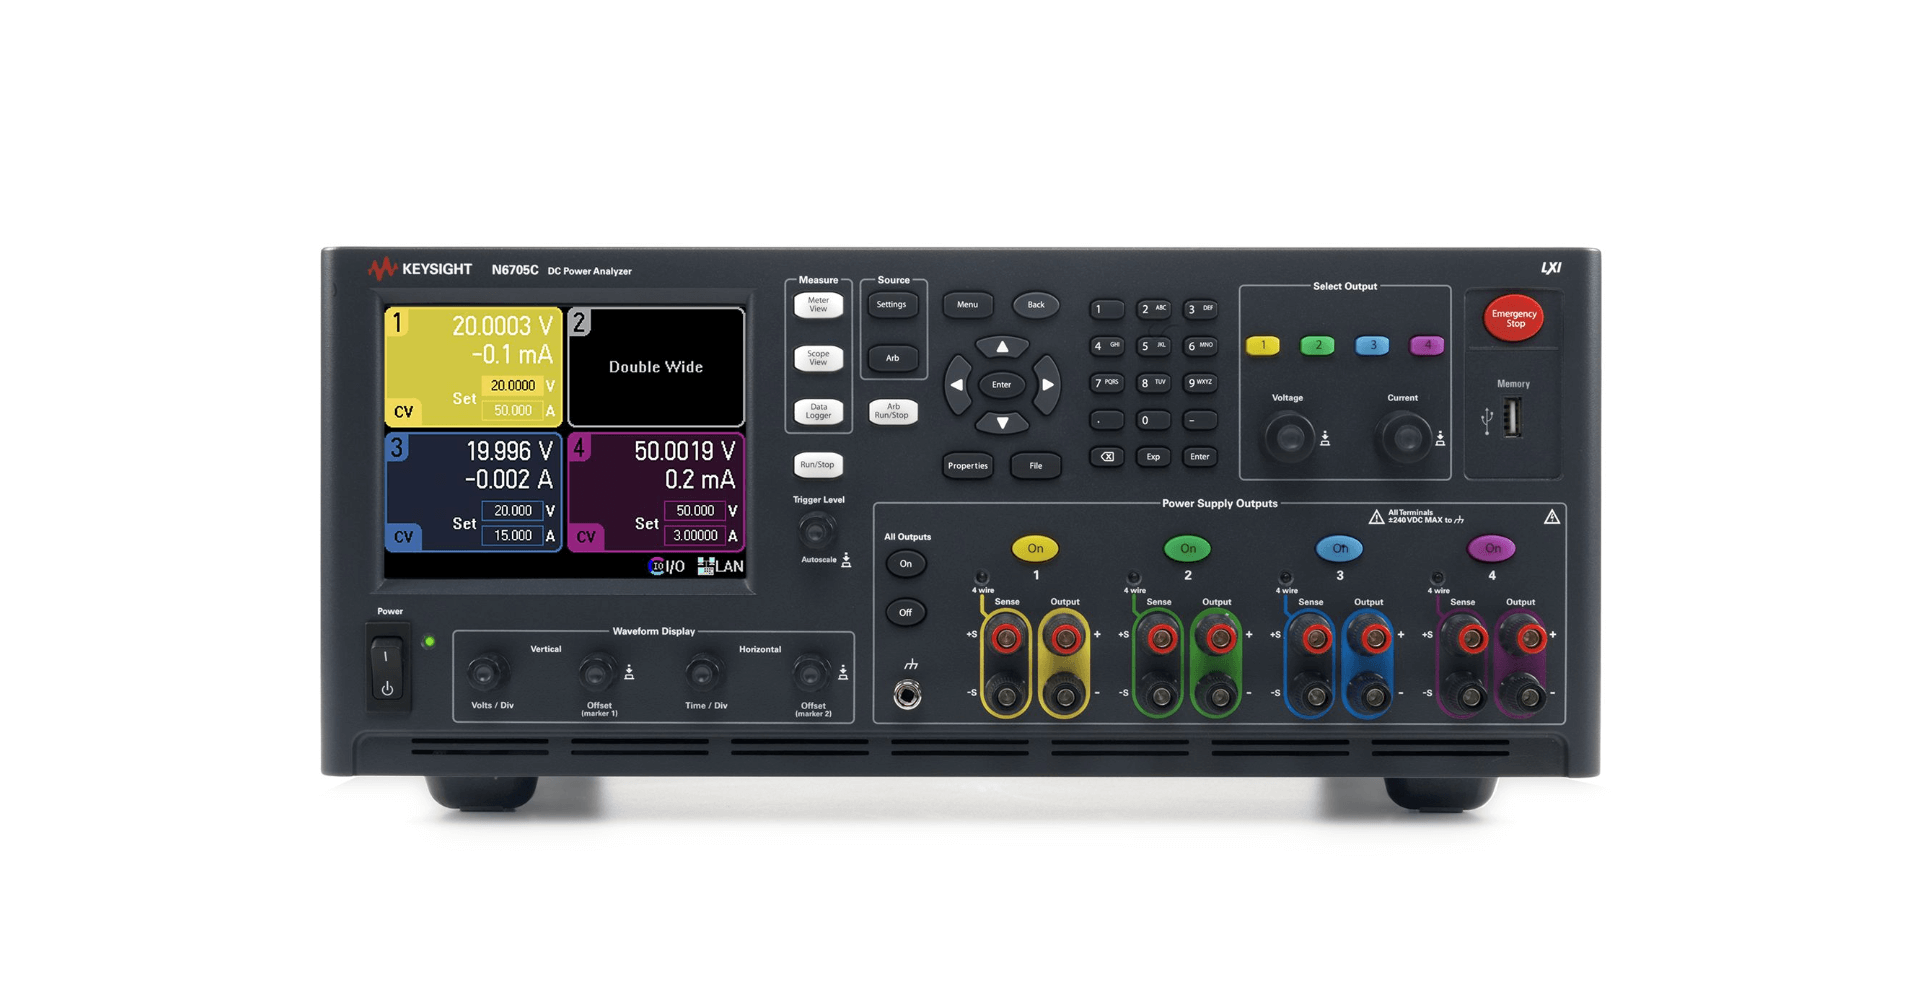
Task: Adjust horizontal Offset marker 2 knob
Action: [x=811, y=673]
